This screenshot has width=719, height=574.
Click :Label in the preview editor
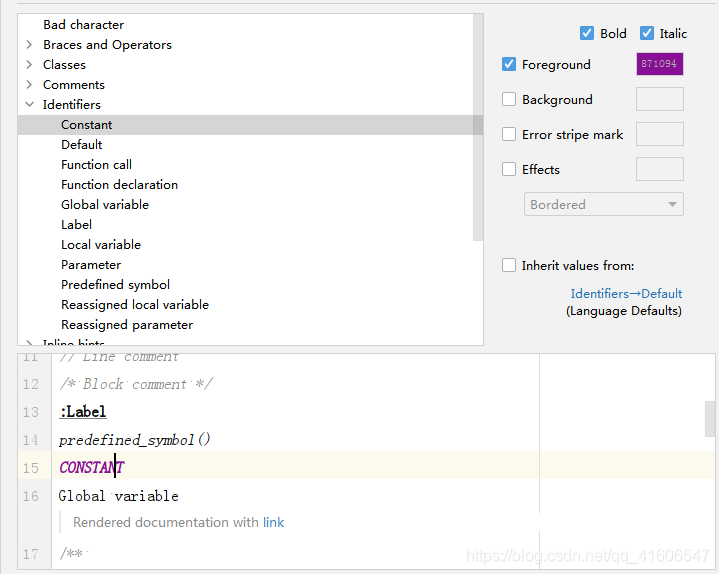point(83,412)
